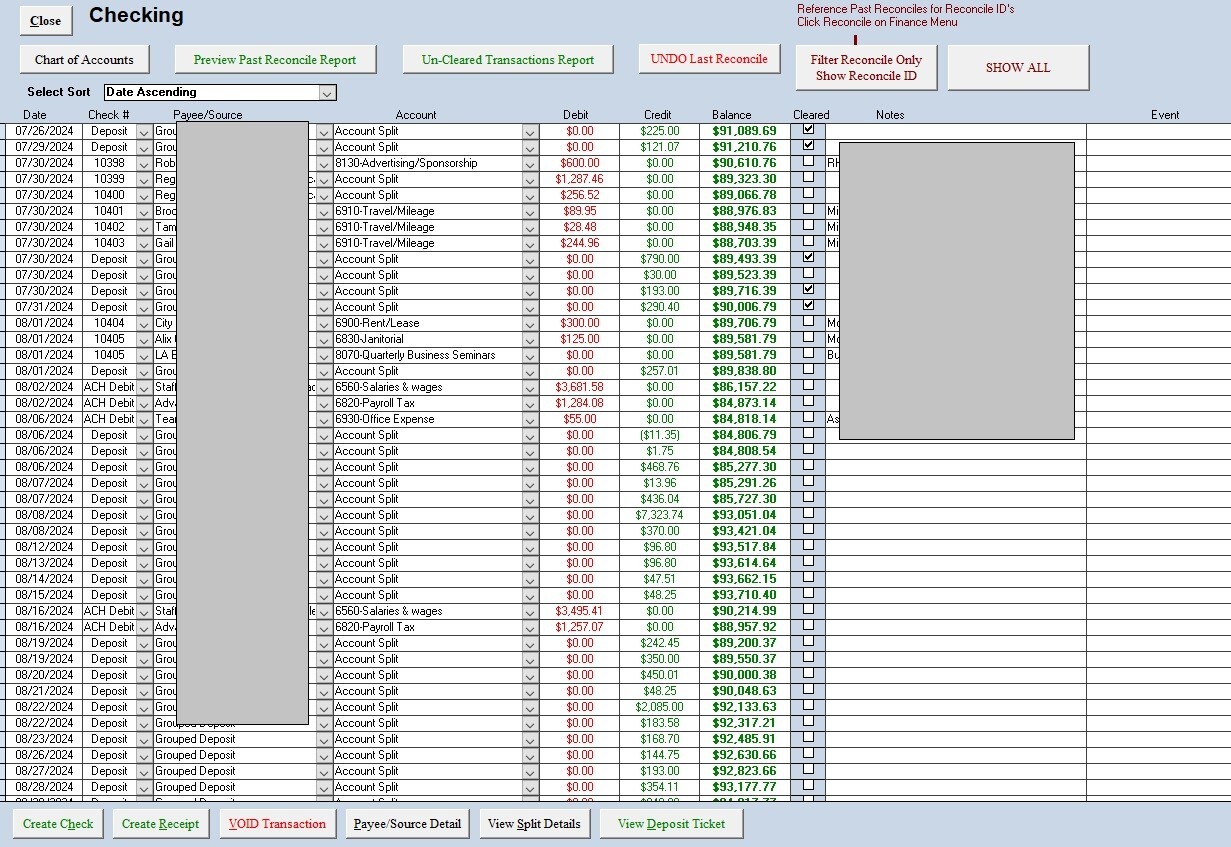Click Create Check button

coord(58,824)
